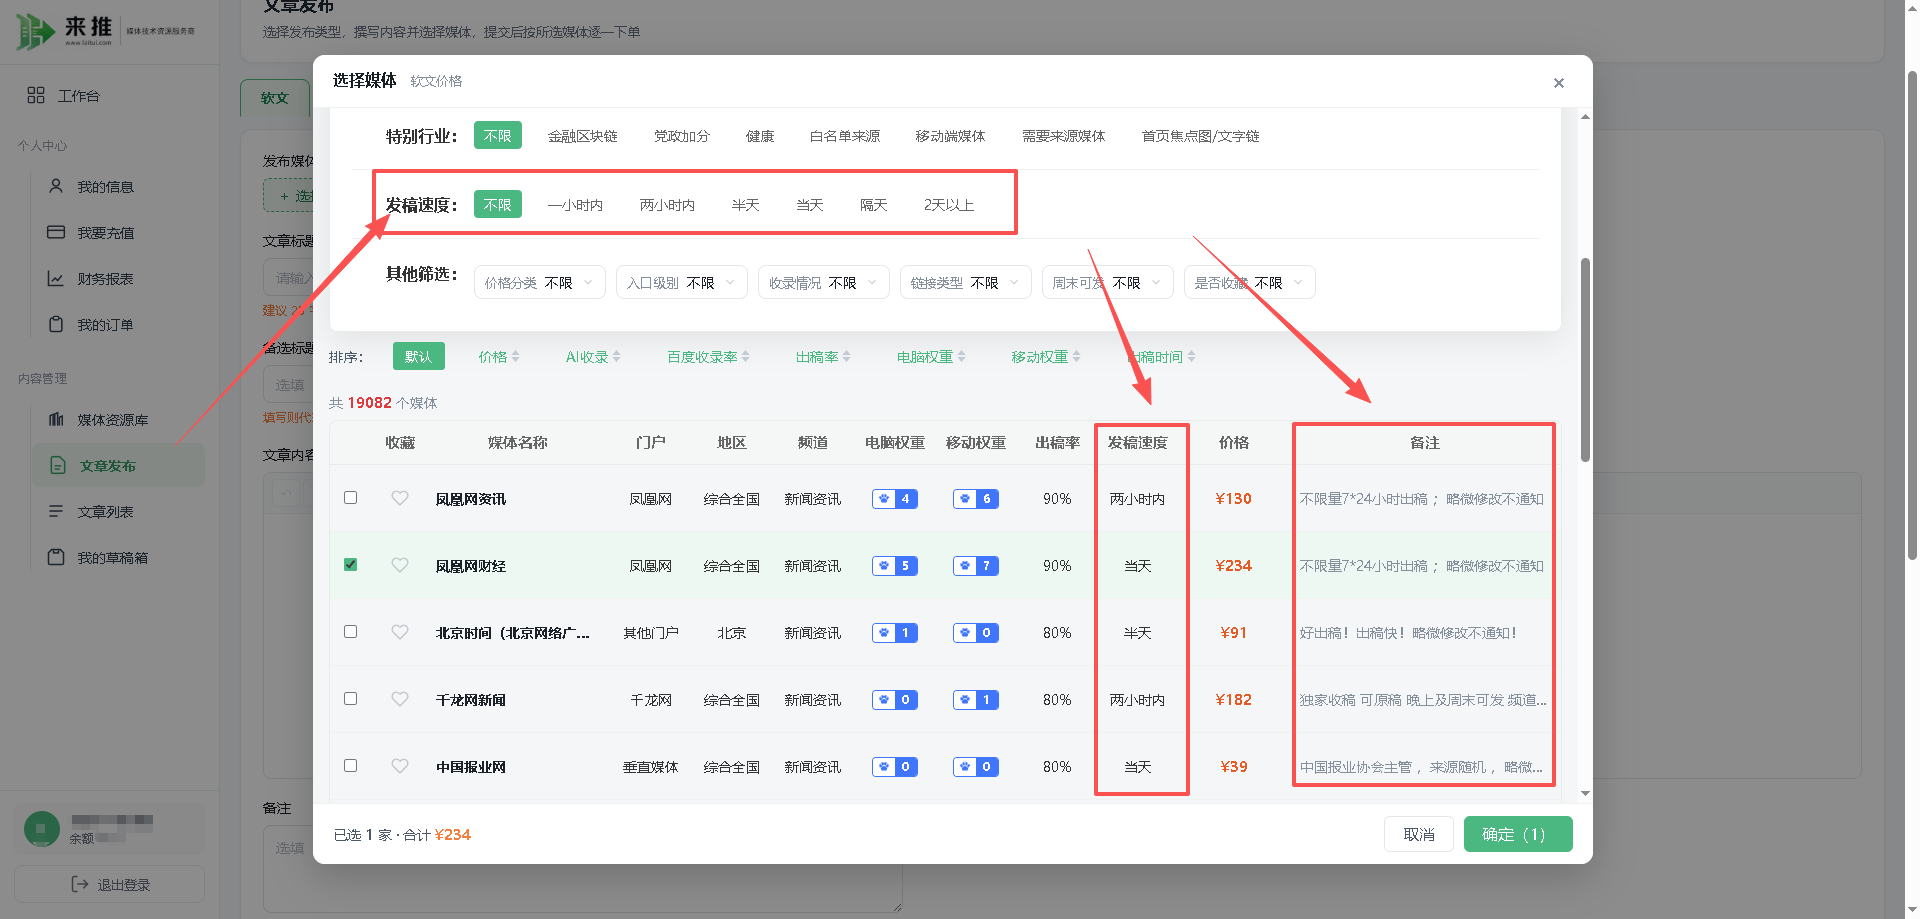Expand the 链接类型 dropdown
1920x919 pixels.
coord(965,283)
